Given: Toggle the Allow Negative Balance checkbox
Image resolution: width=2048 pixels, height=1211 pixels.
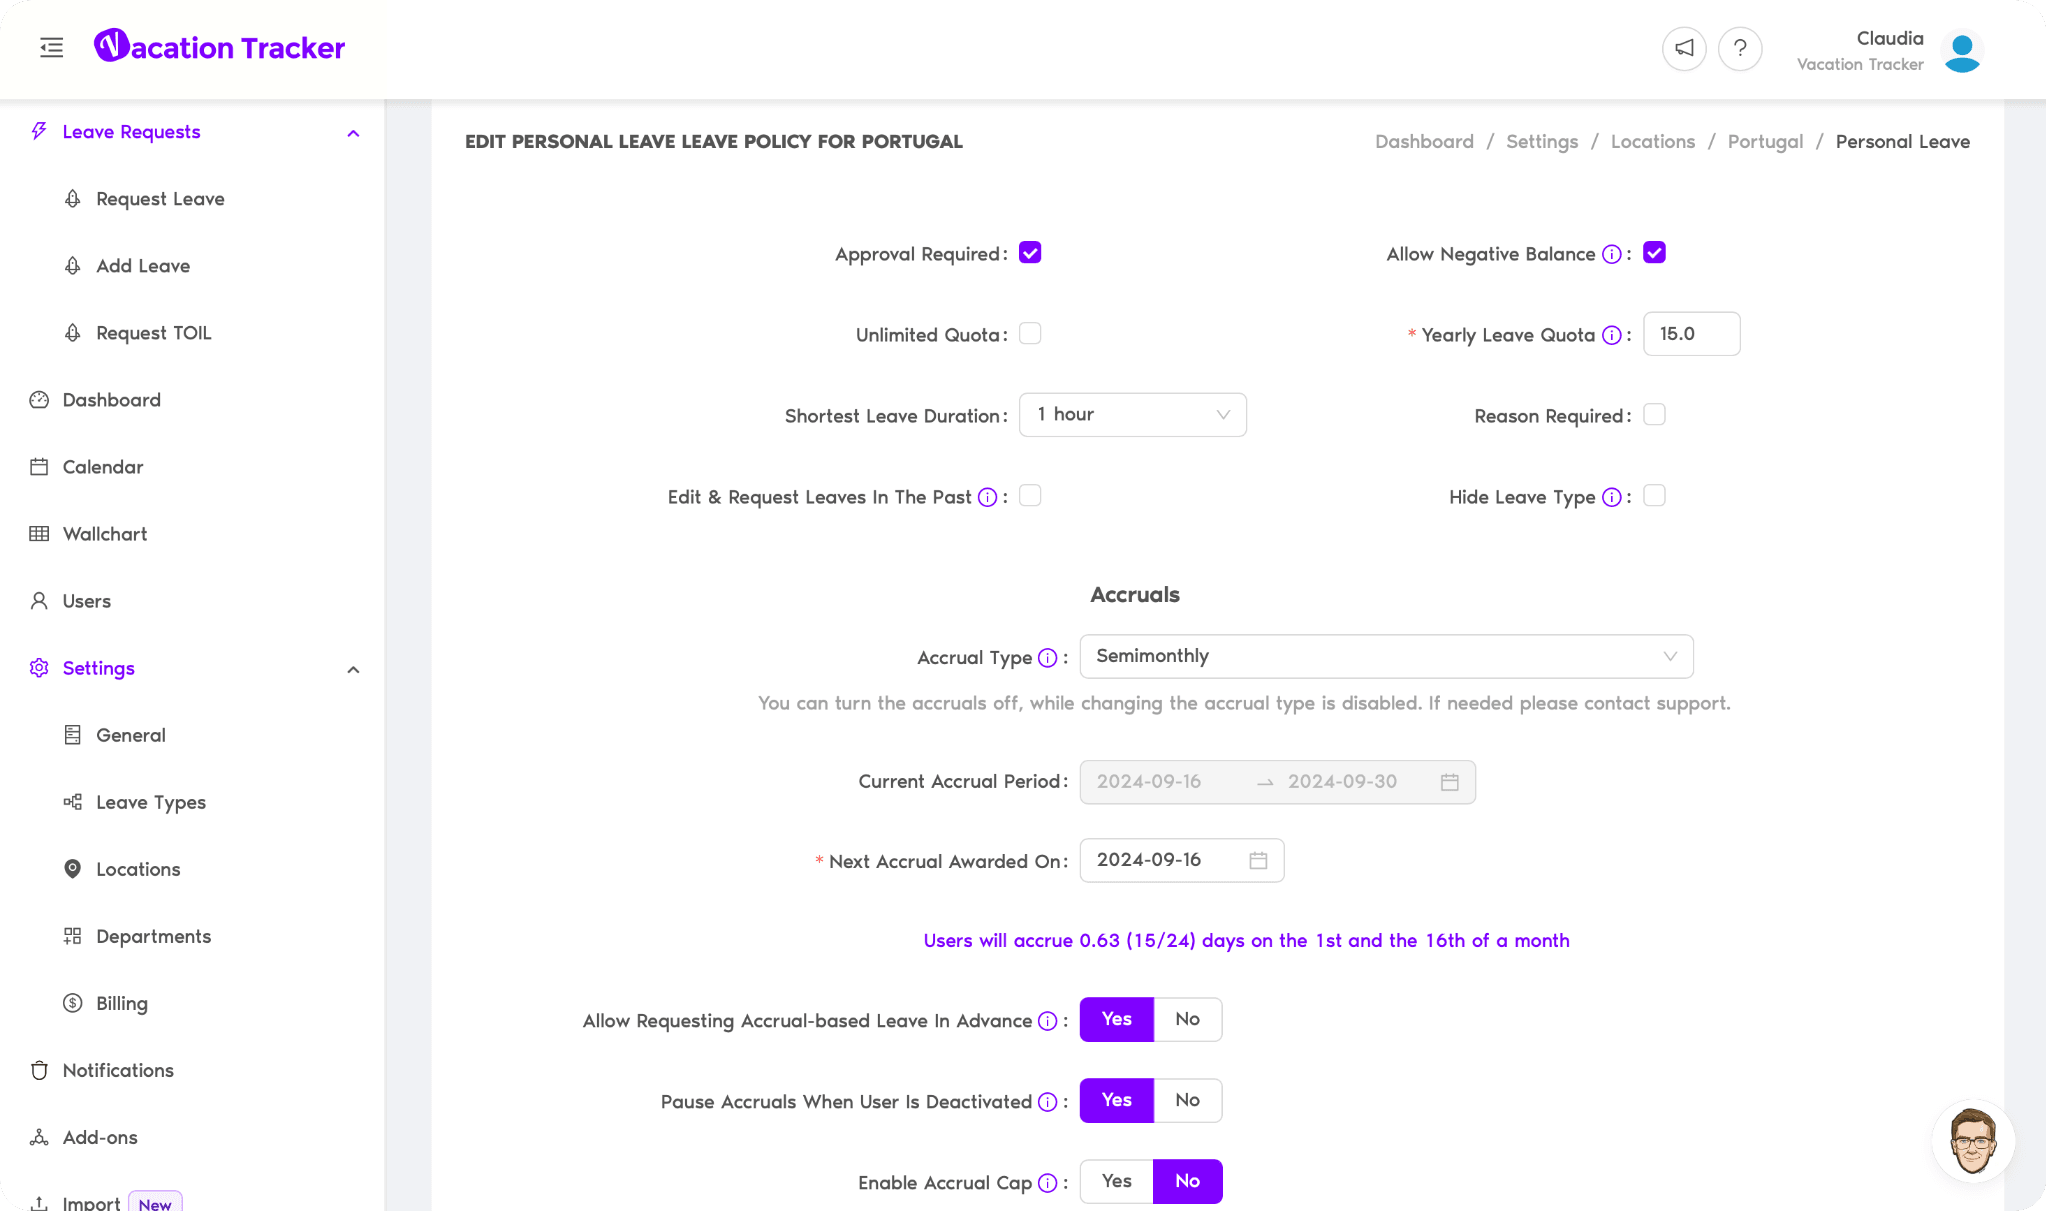Looking at the screenshot, I should [1655, 252].
